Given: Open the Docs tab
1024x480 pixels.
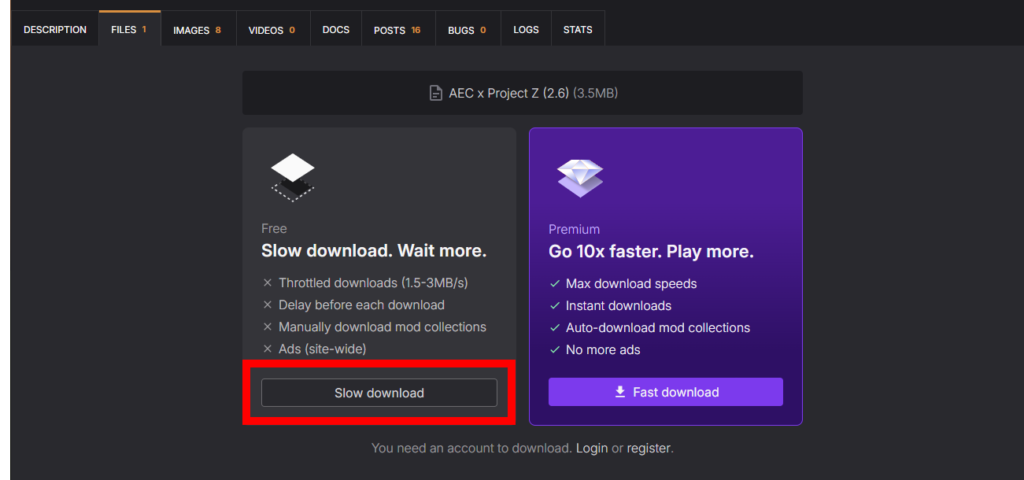Looking at the screenshot, I should pos(336,30).
